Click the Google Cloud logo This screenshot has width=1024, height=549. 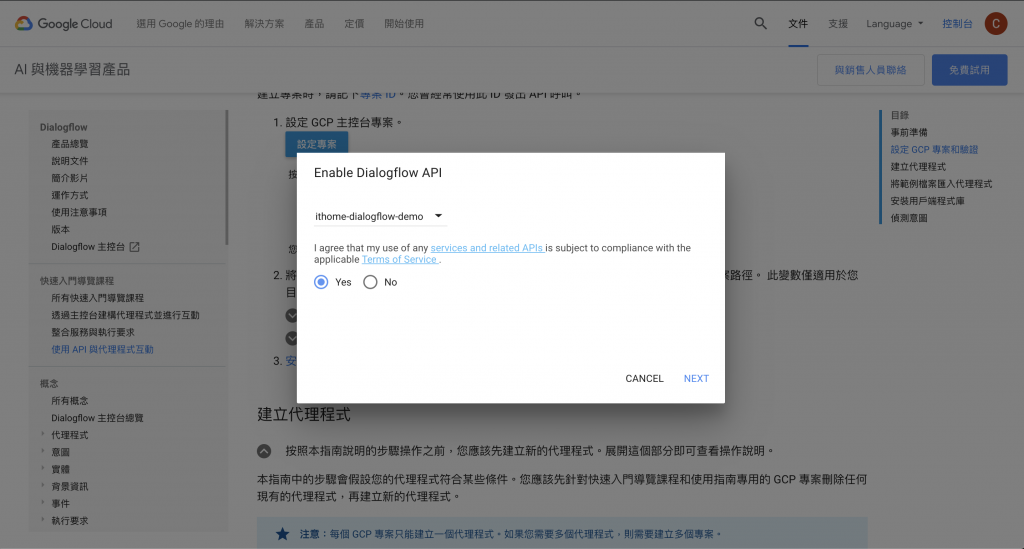coord(63,24)
